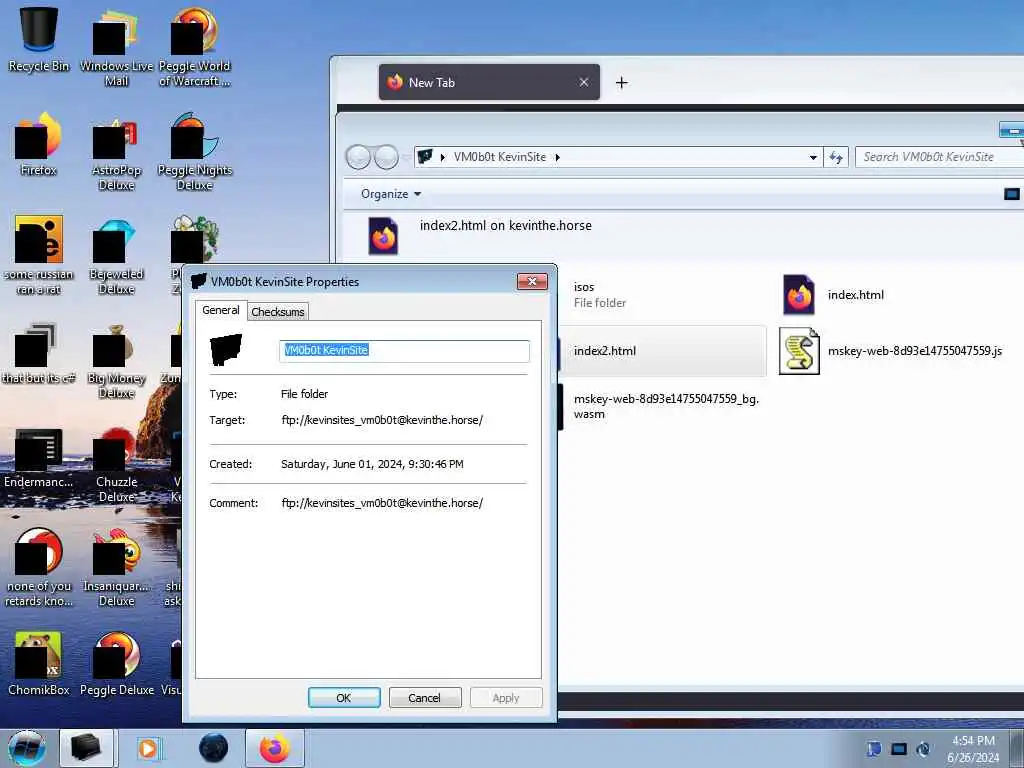
Task: Click mskey-web-8d93e14755047559.js file name
Action: (x=914, y=351)
